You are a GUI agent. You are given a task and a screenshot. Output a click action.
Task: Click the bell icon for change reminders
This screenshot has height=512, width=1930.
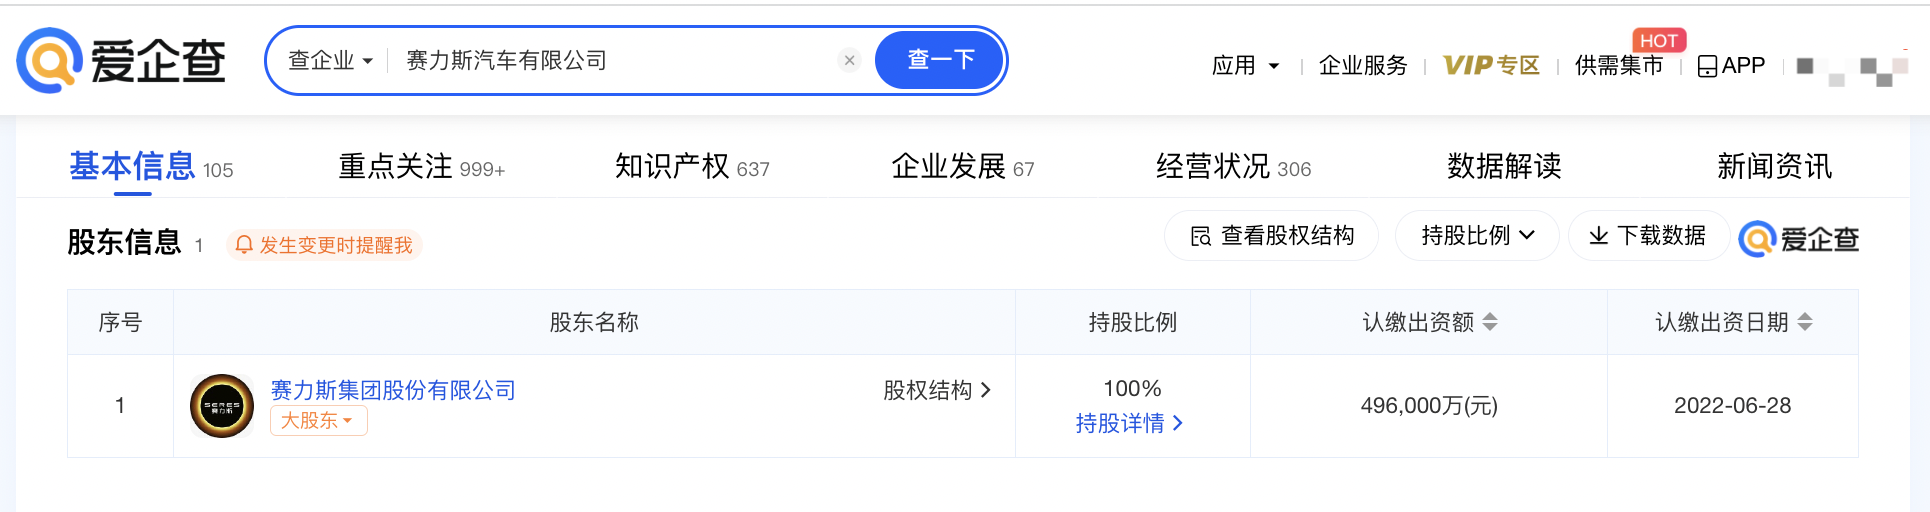(243, 245)
